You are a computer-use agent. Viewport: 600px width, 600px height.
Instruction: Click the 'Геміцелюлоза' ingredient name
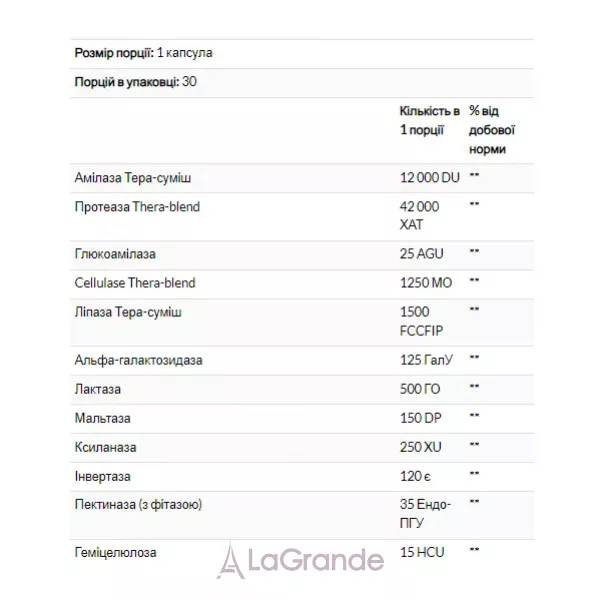pyautogui.click(x=116, y=553)
